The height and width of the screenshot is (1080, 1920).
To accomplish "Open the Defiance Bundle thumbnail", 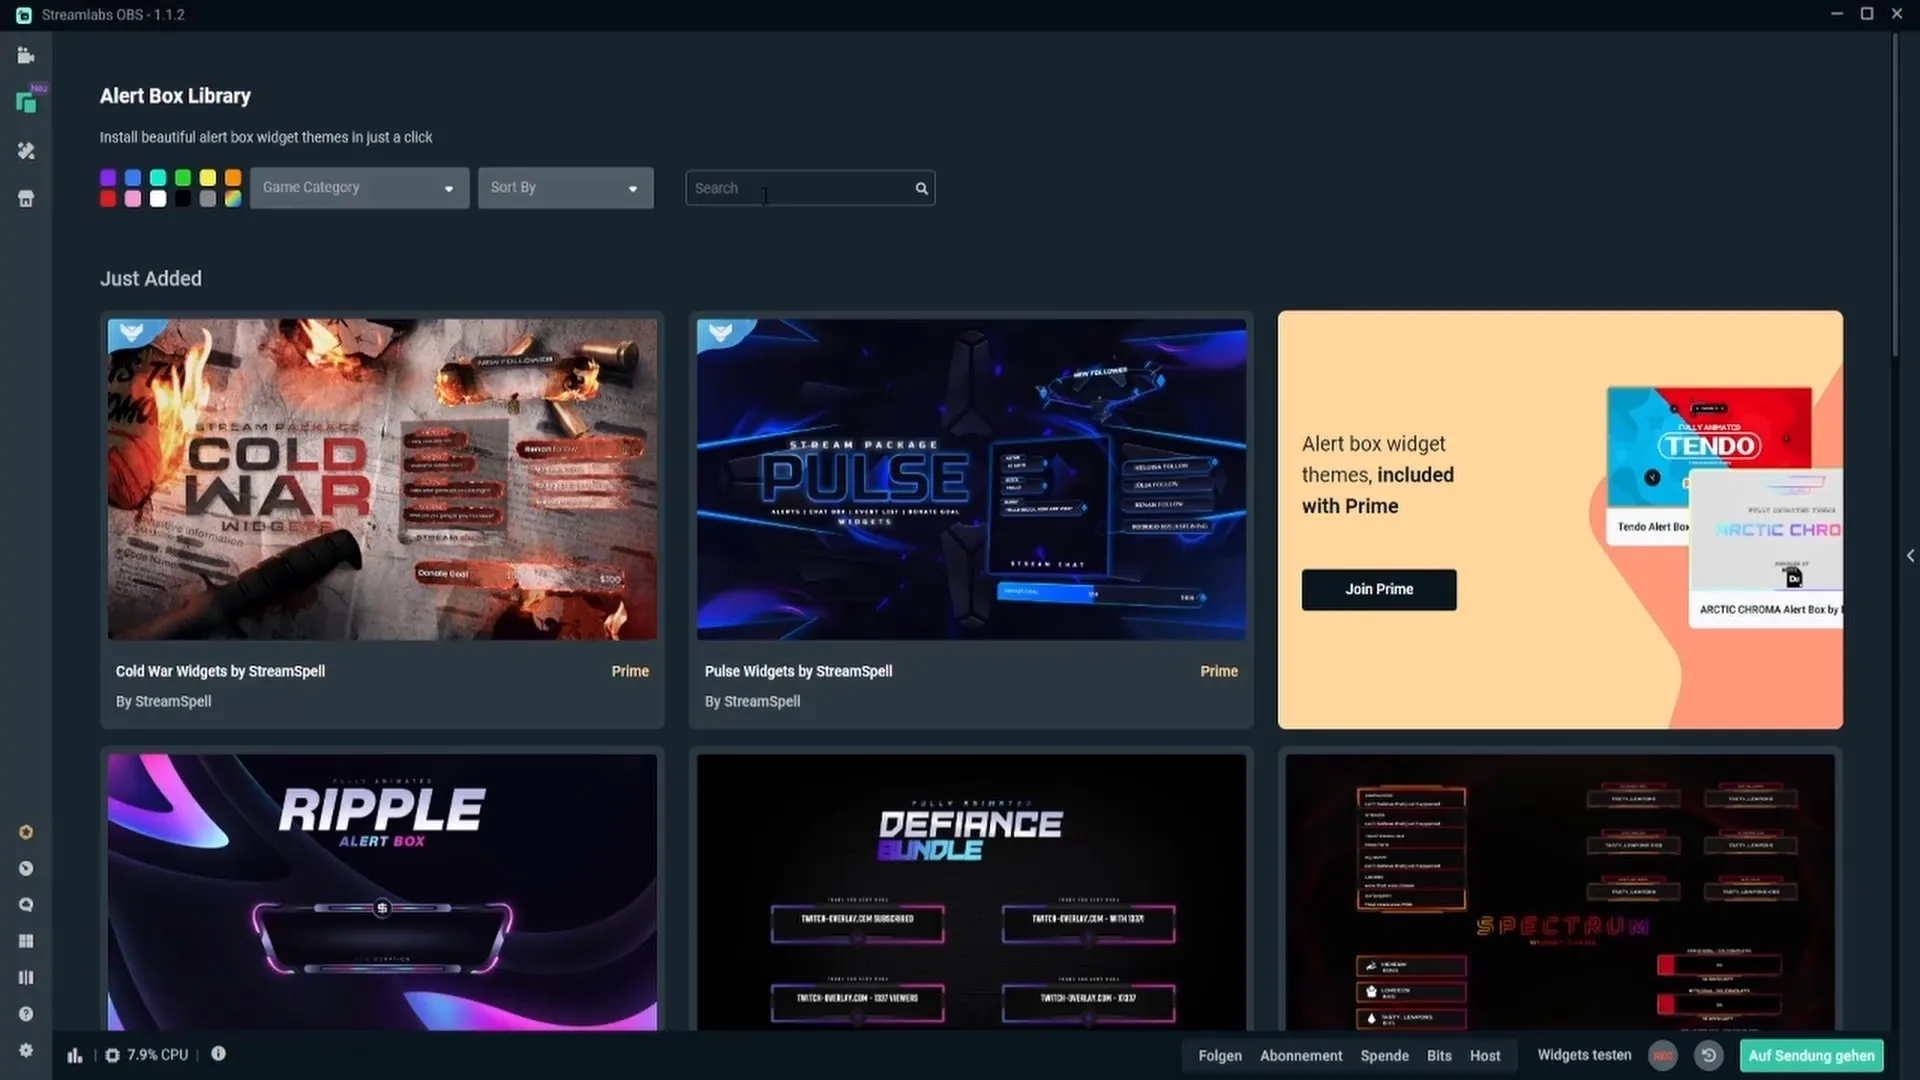I will pyautogui.click(x=972, y=892).
